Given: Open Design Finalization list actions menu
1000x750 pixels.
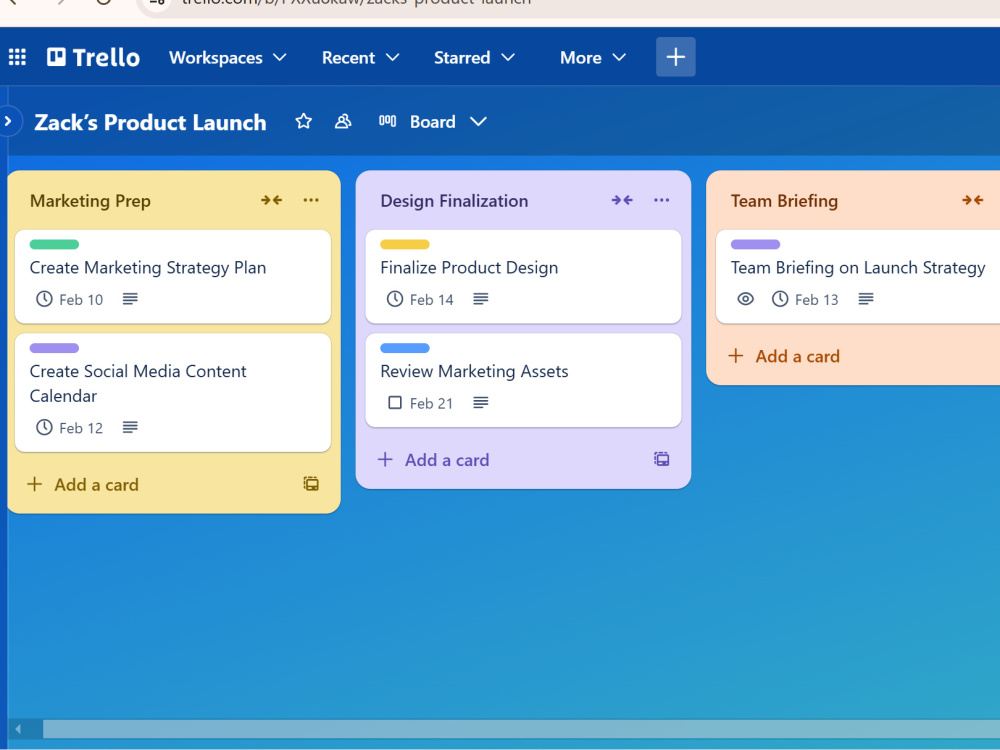Looking at the screenshot, I should click(x=662, y=200).
